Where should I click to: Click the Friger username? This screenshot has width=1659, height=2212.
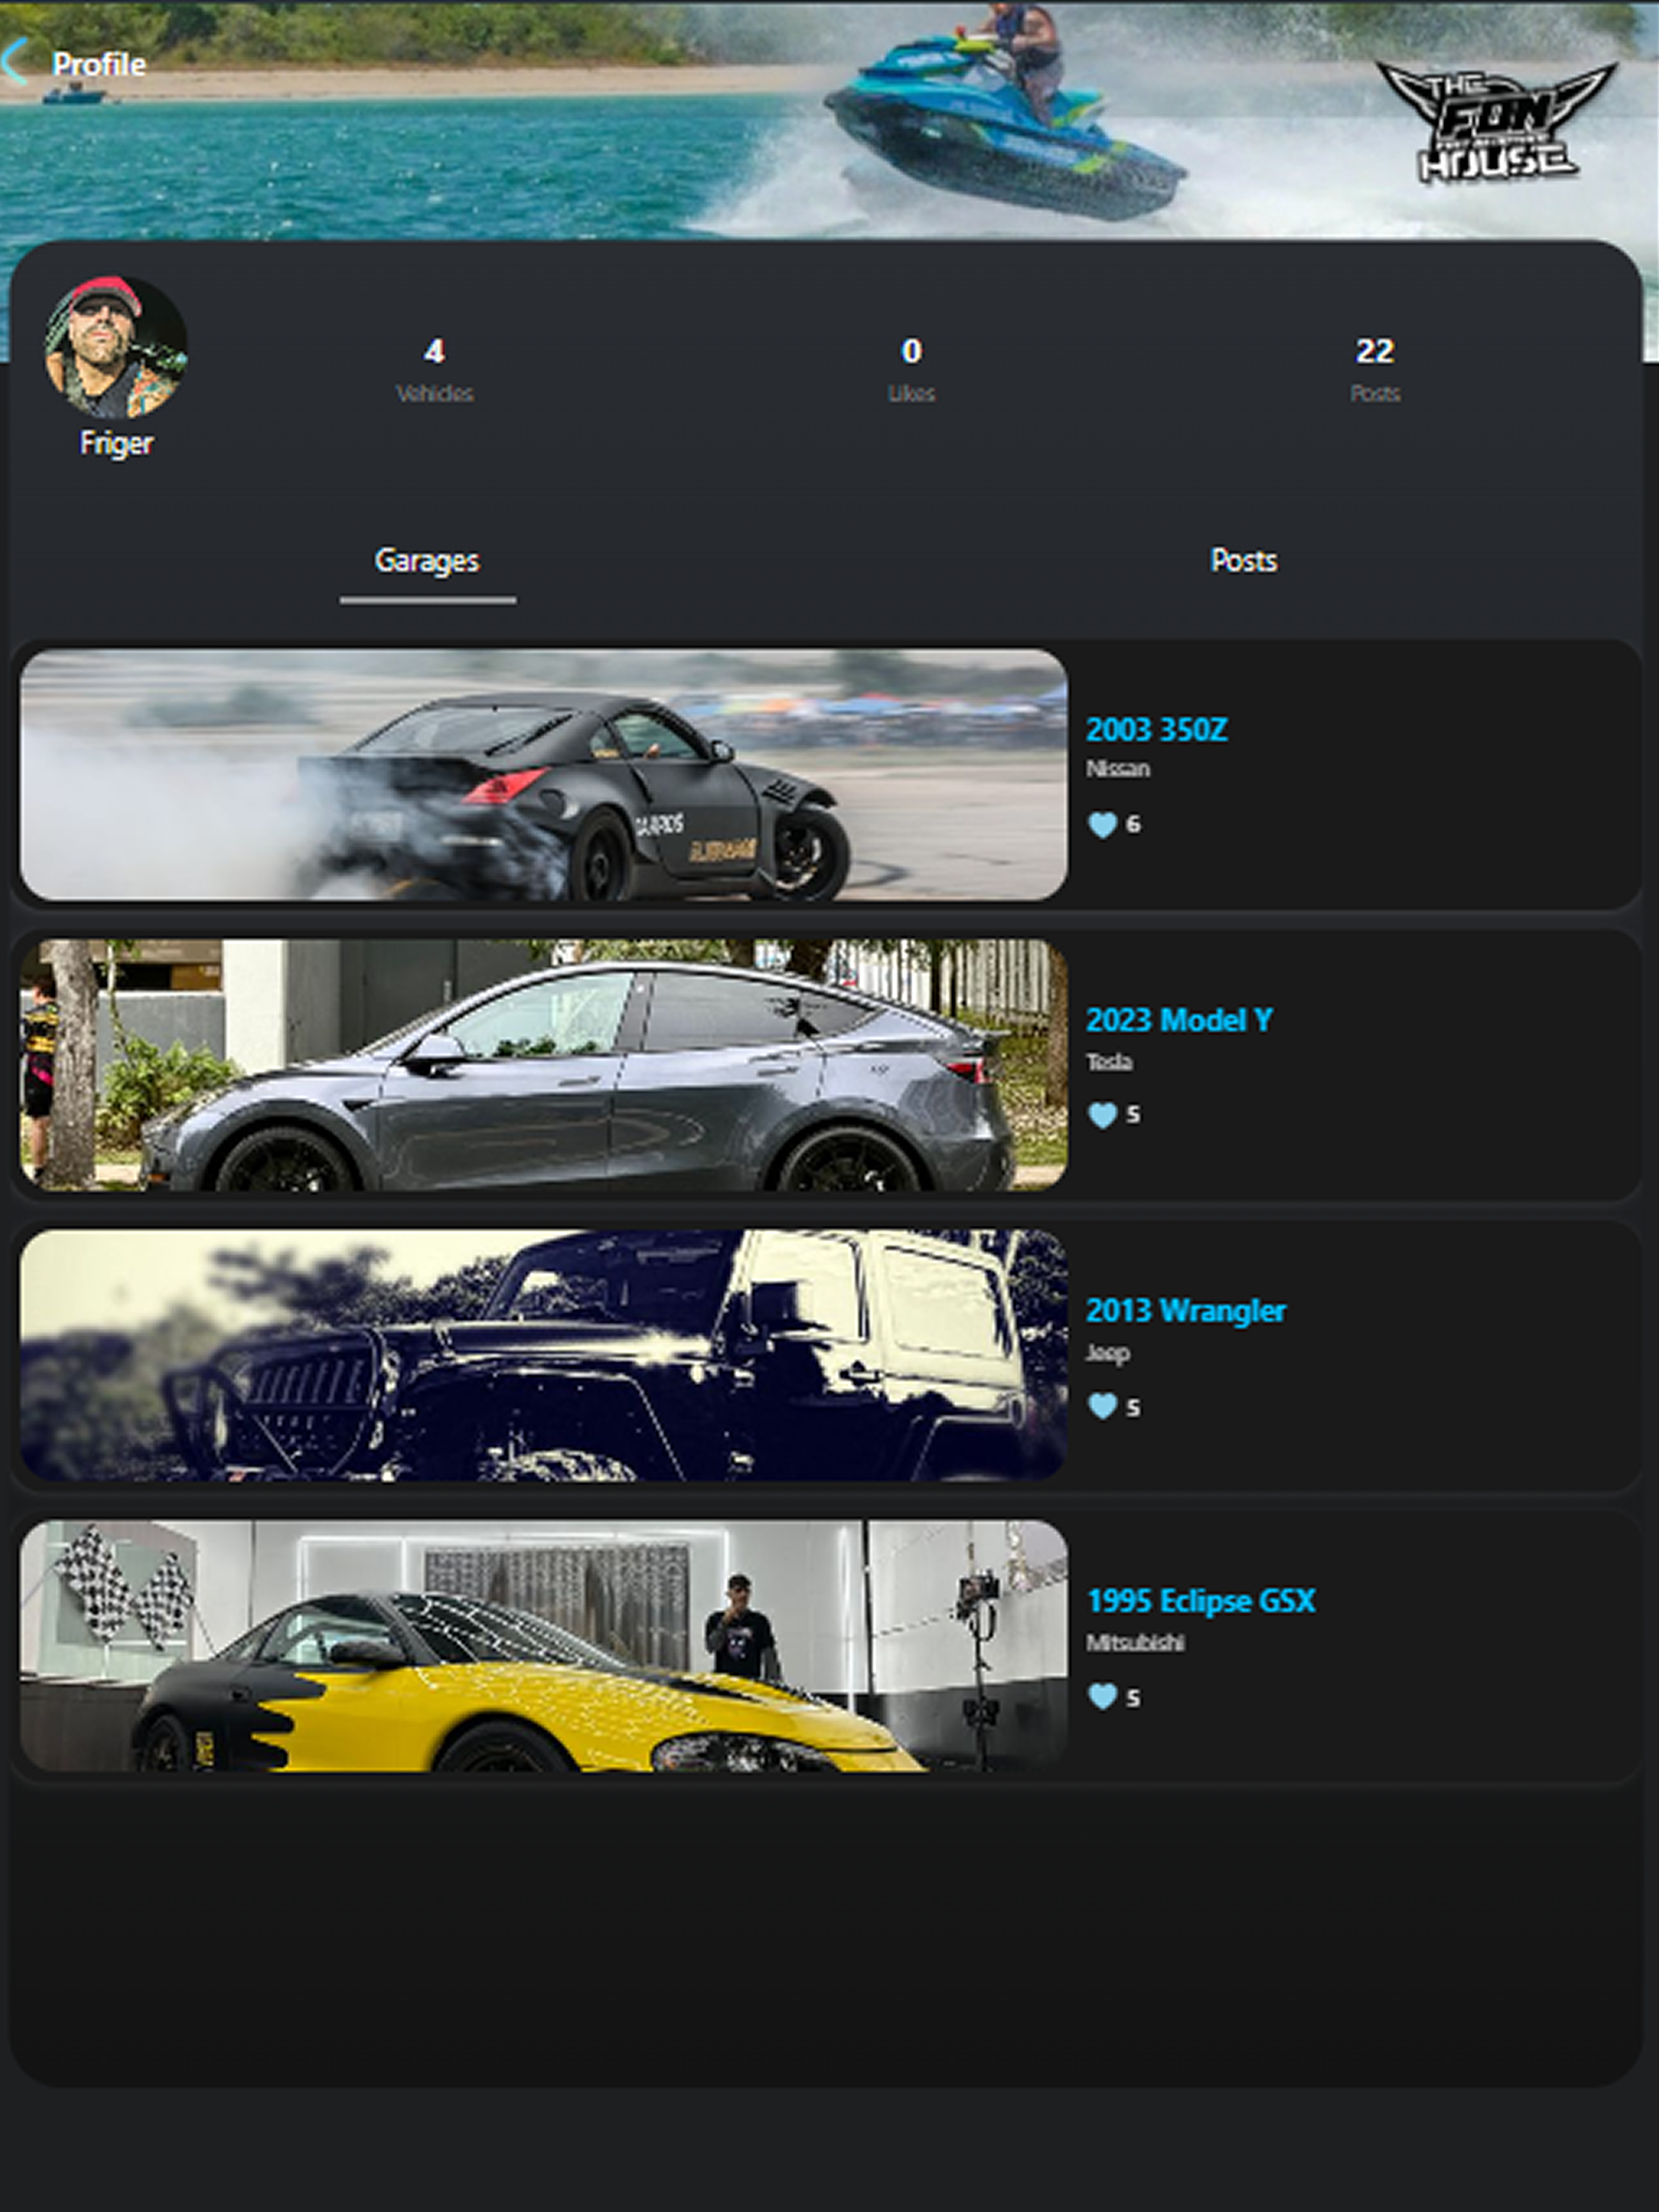116,443
